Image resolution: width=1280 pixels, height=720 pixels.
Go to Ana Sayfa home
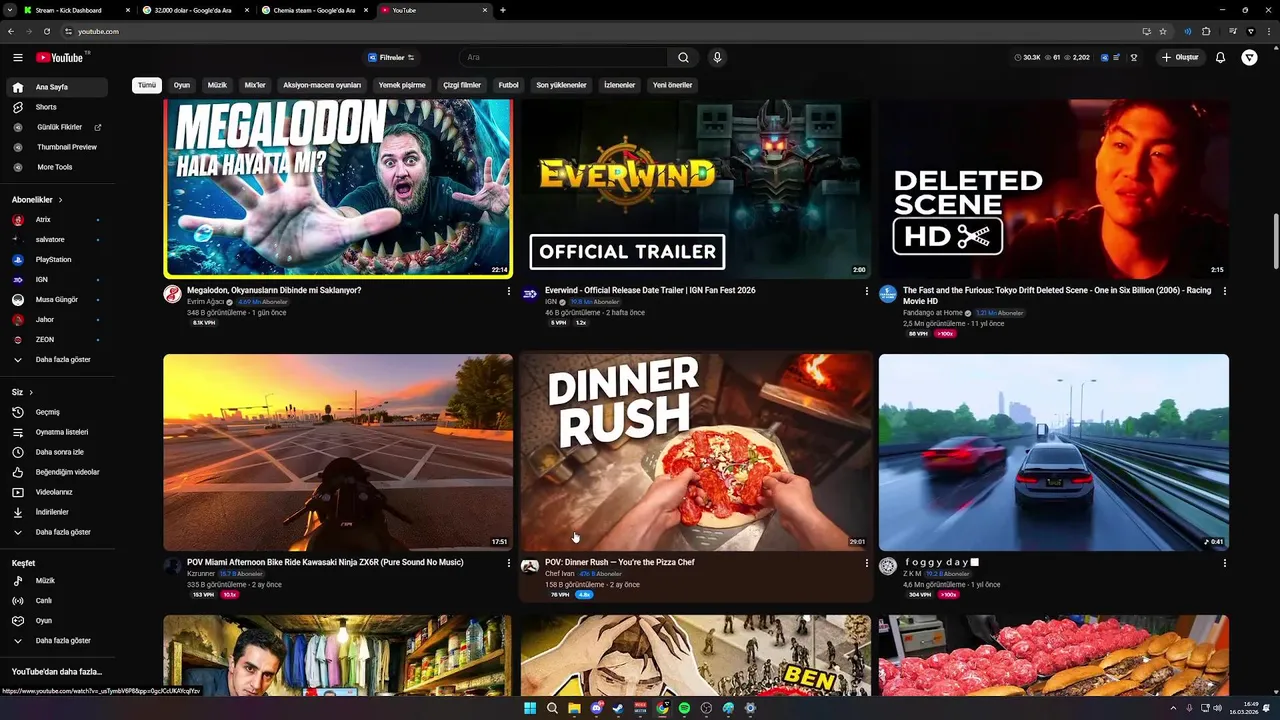[x=55, y=87]
